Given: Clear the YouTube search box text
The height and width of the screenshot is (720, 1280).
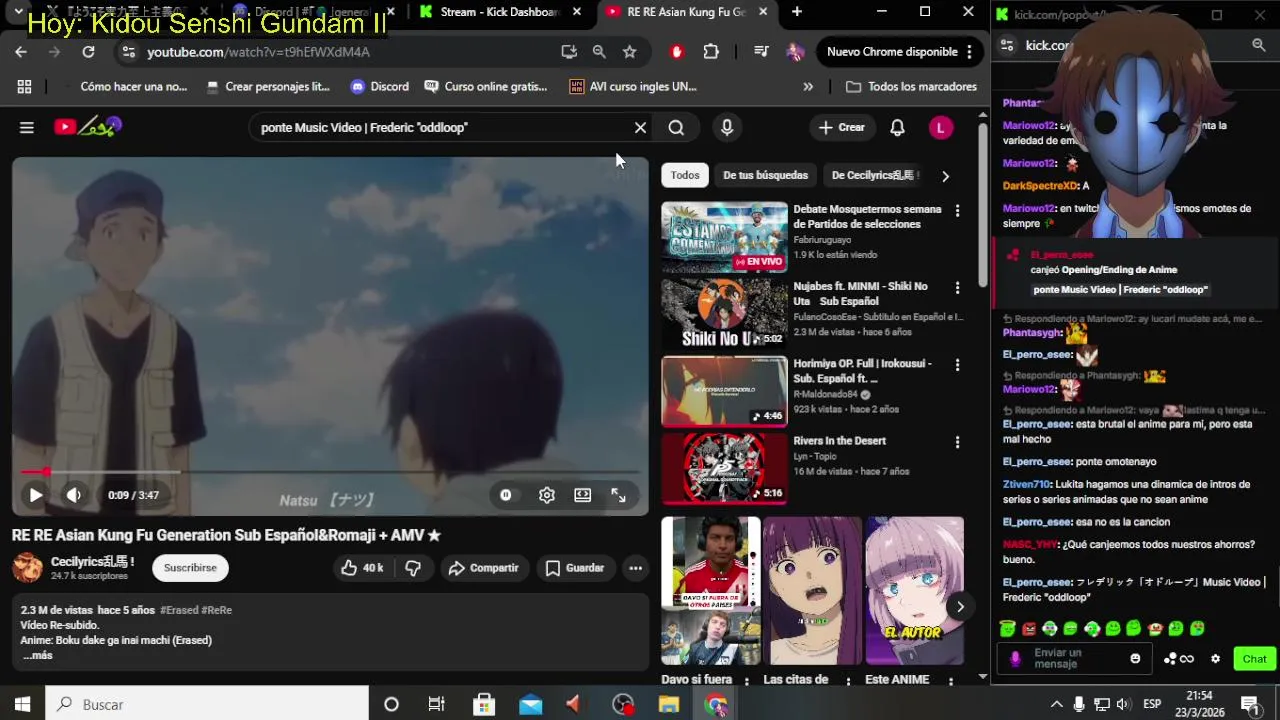Looking at the screenshot, I should (x=640, y=127).
